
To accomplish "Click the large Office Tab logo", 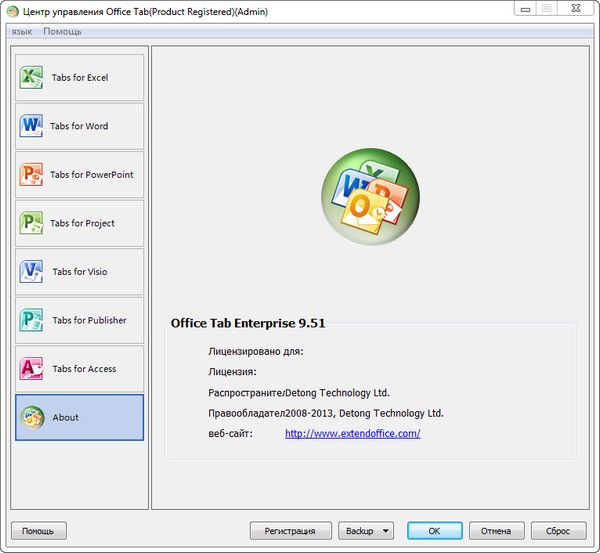I will (370, 197).
